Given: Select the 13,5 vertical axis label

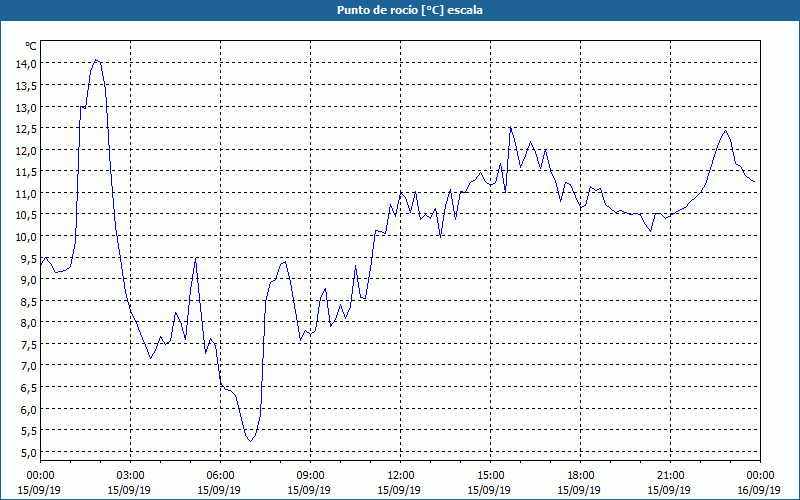Looking at the screenshot, I should pos(26,85).
